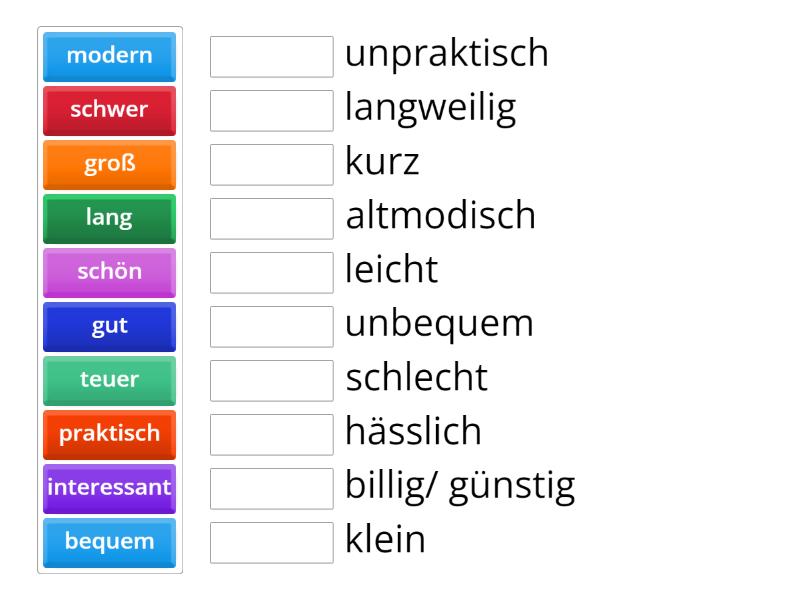Screen dimensions: 800x600
Task: Click the blue 'modern' word tile
Action: 110,56
